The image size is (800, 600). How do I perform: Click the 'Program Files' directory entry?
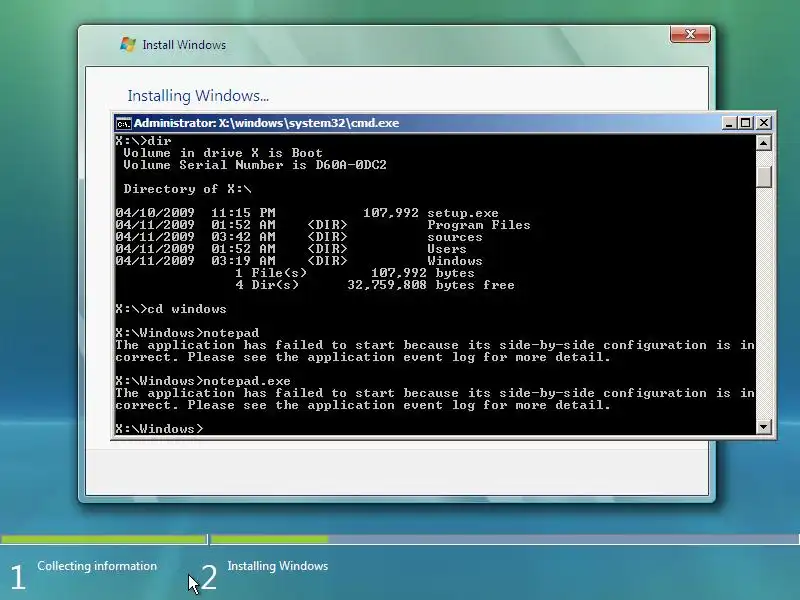pos(479,225)
